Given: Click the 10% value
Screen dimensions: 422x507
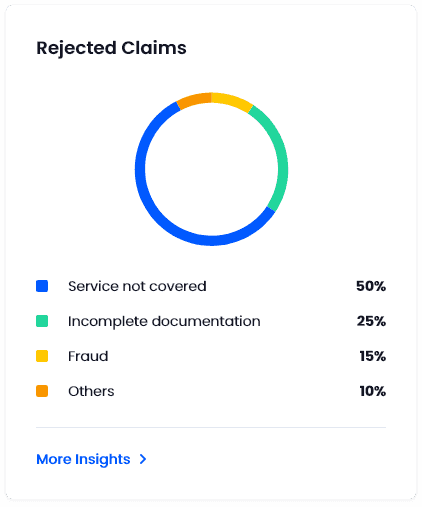Looking at the screenshot, I should 372,391.
